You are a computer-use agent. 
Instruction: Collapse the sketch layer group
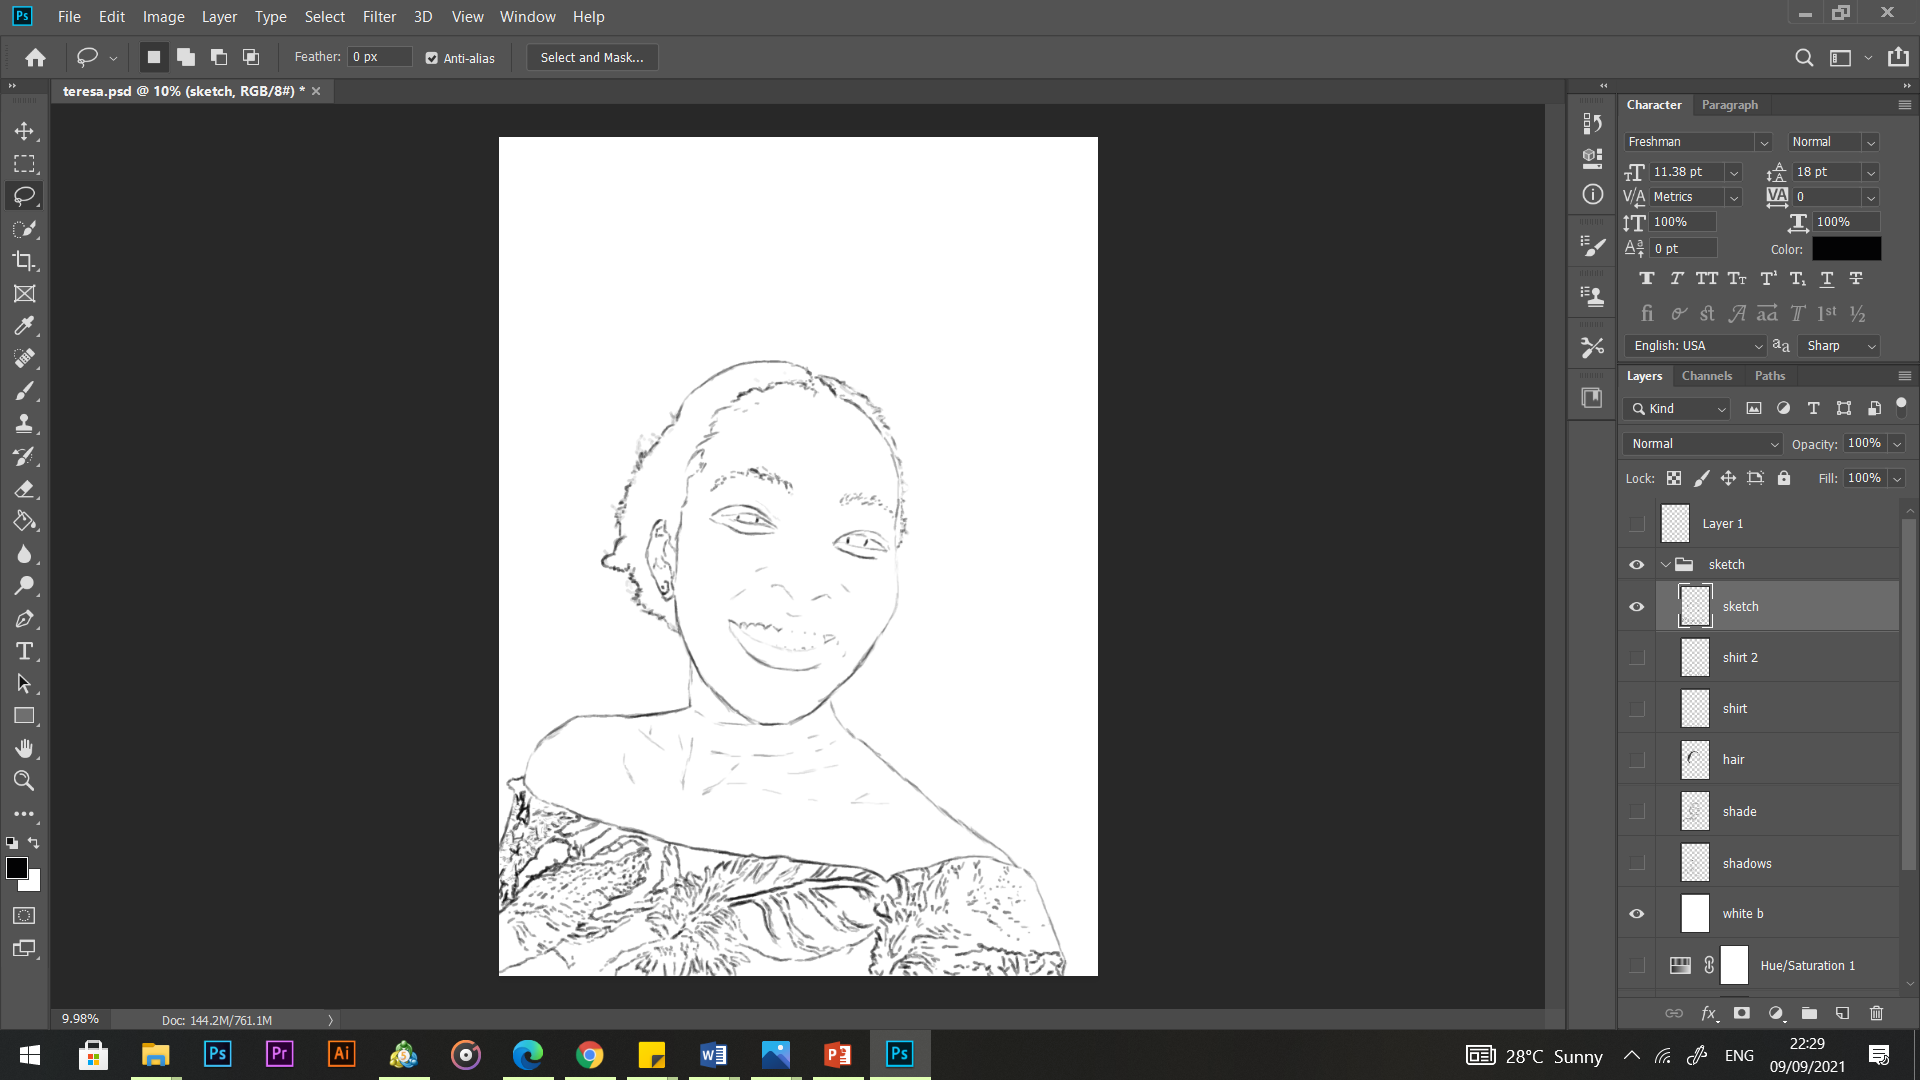tap(1665, 564)
